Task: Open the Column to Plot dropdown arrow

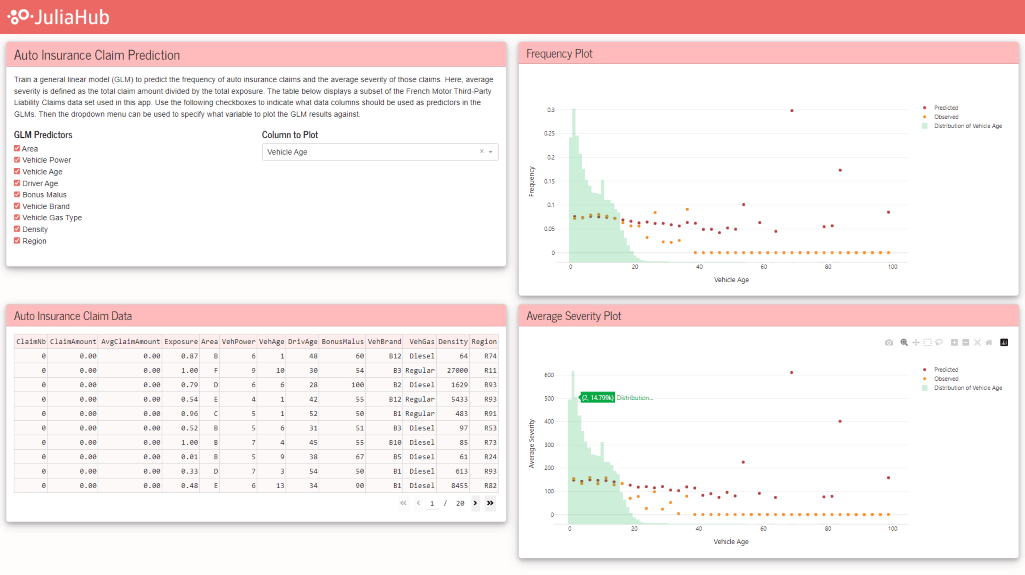Action: pyautogui.click(x=490, y=152)
